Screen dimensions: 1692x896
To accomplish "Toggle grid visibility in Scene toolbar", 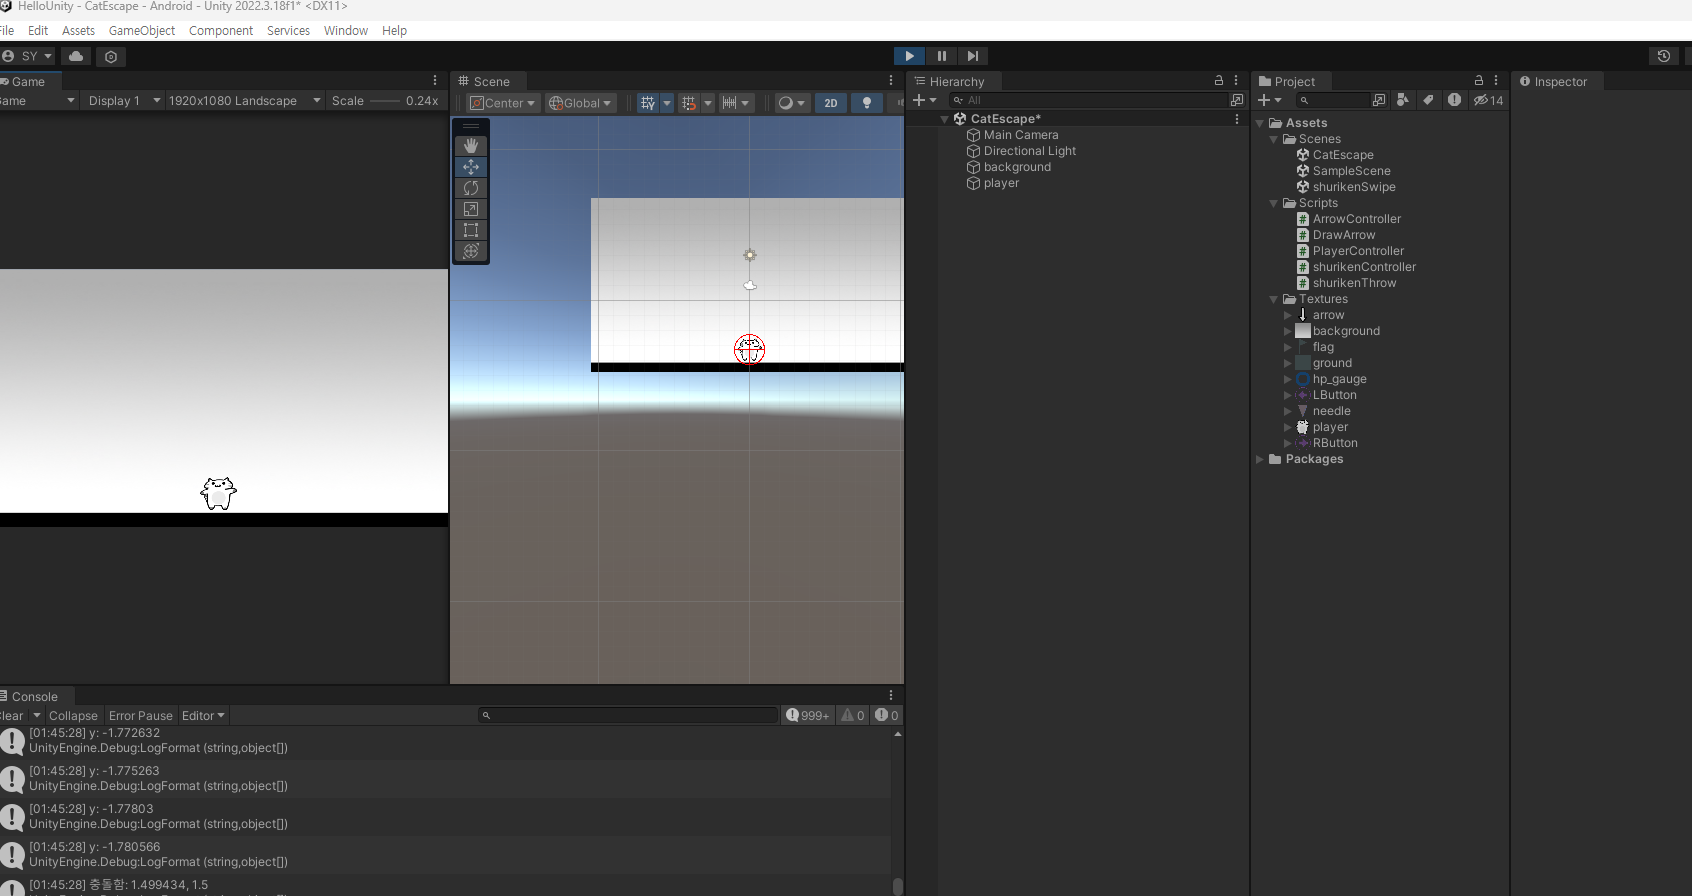I will click(648, 103).
